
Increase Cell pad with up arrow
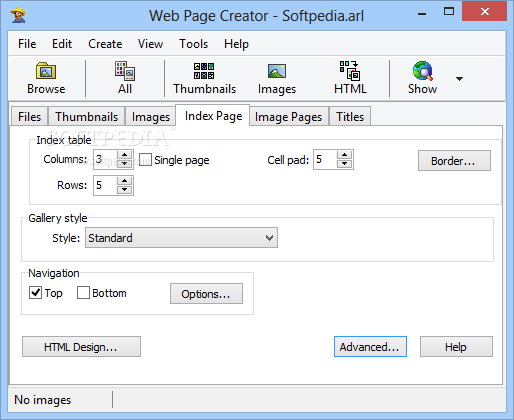(345, 155)
